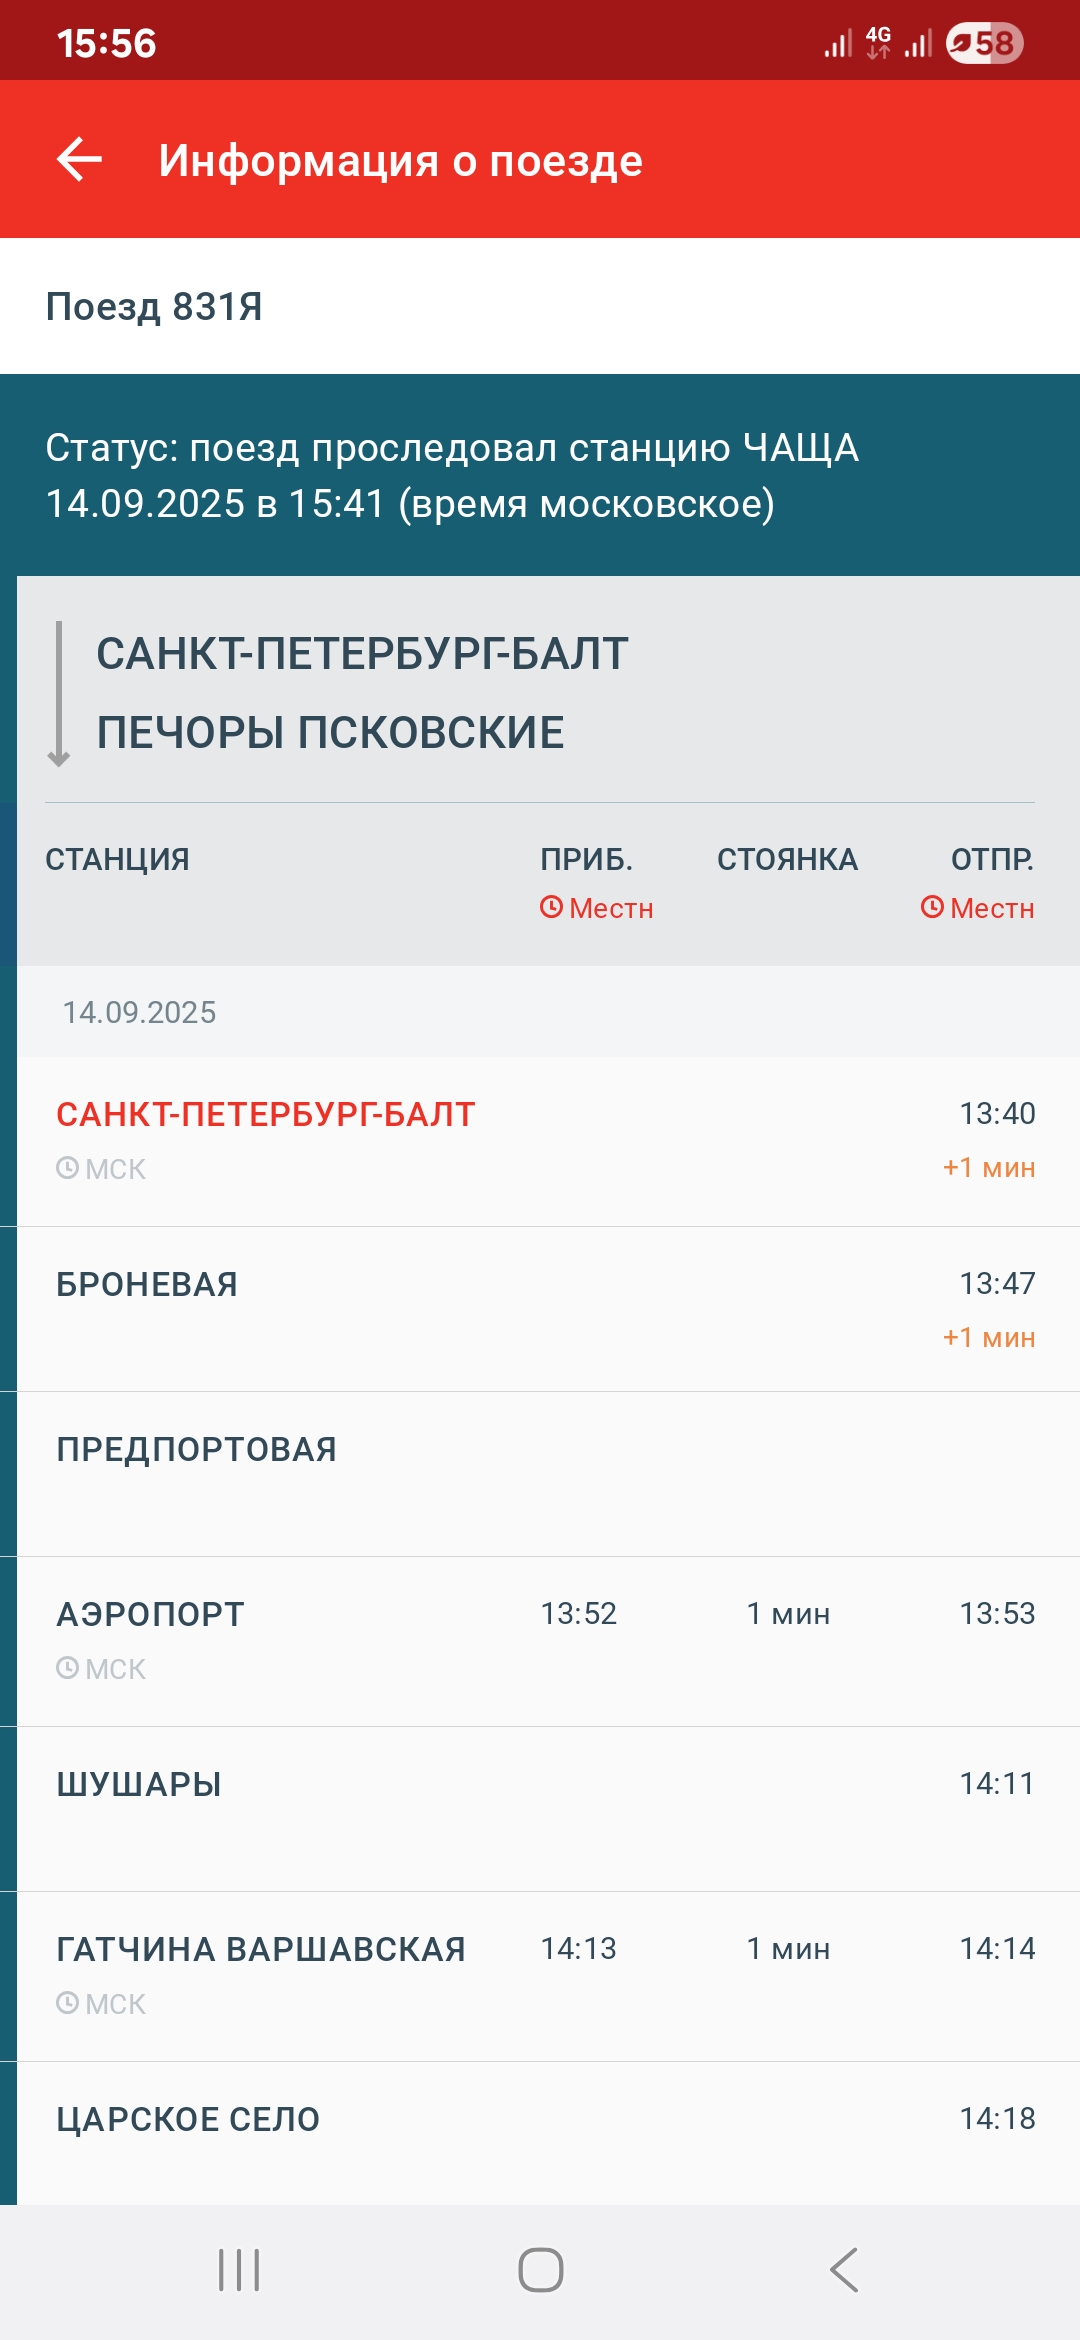Tap the ПЕЧОРЫ ПСКОВСКИЕ destination heading

point(330,733)
